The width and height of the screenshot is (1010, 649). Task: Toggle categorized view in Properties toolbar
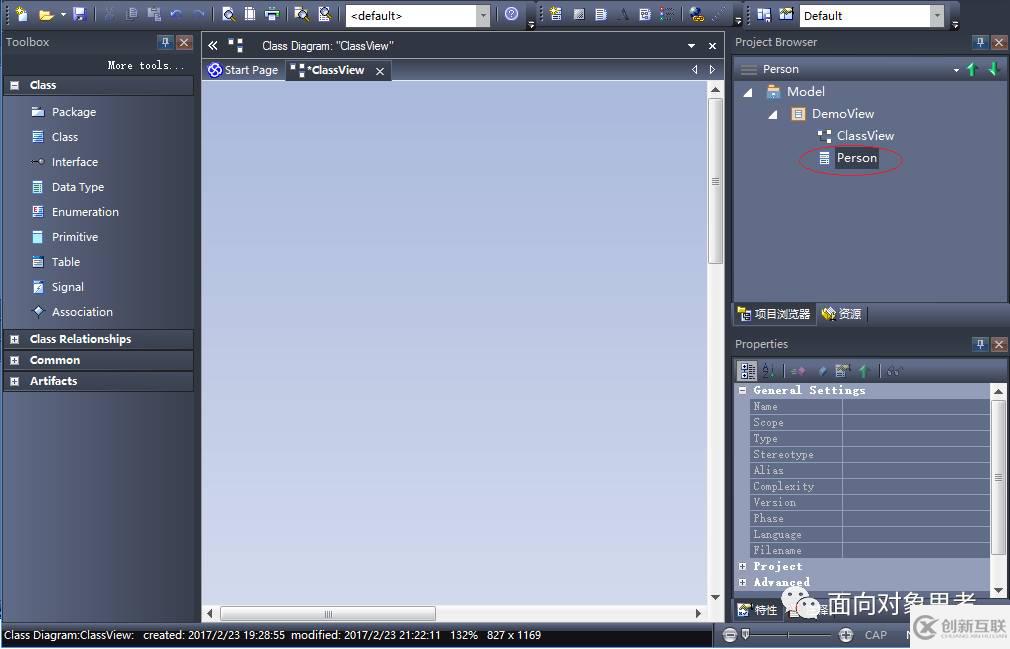coord(747,371)
